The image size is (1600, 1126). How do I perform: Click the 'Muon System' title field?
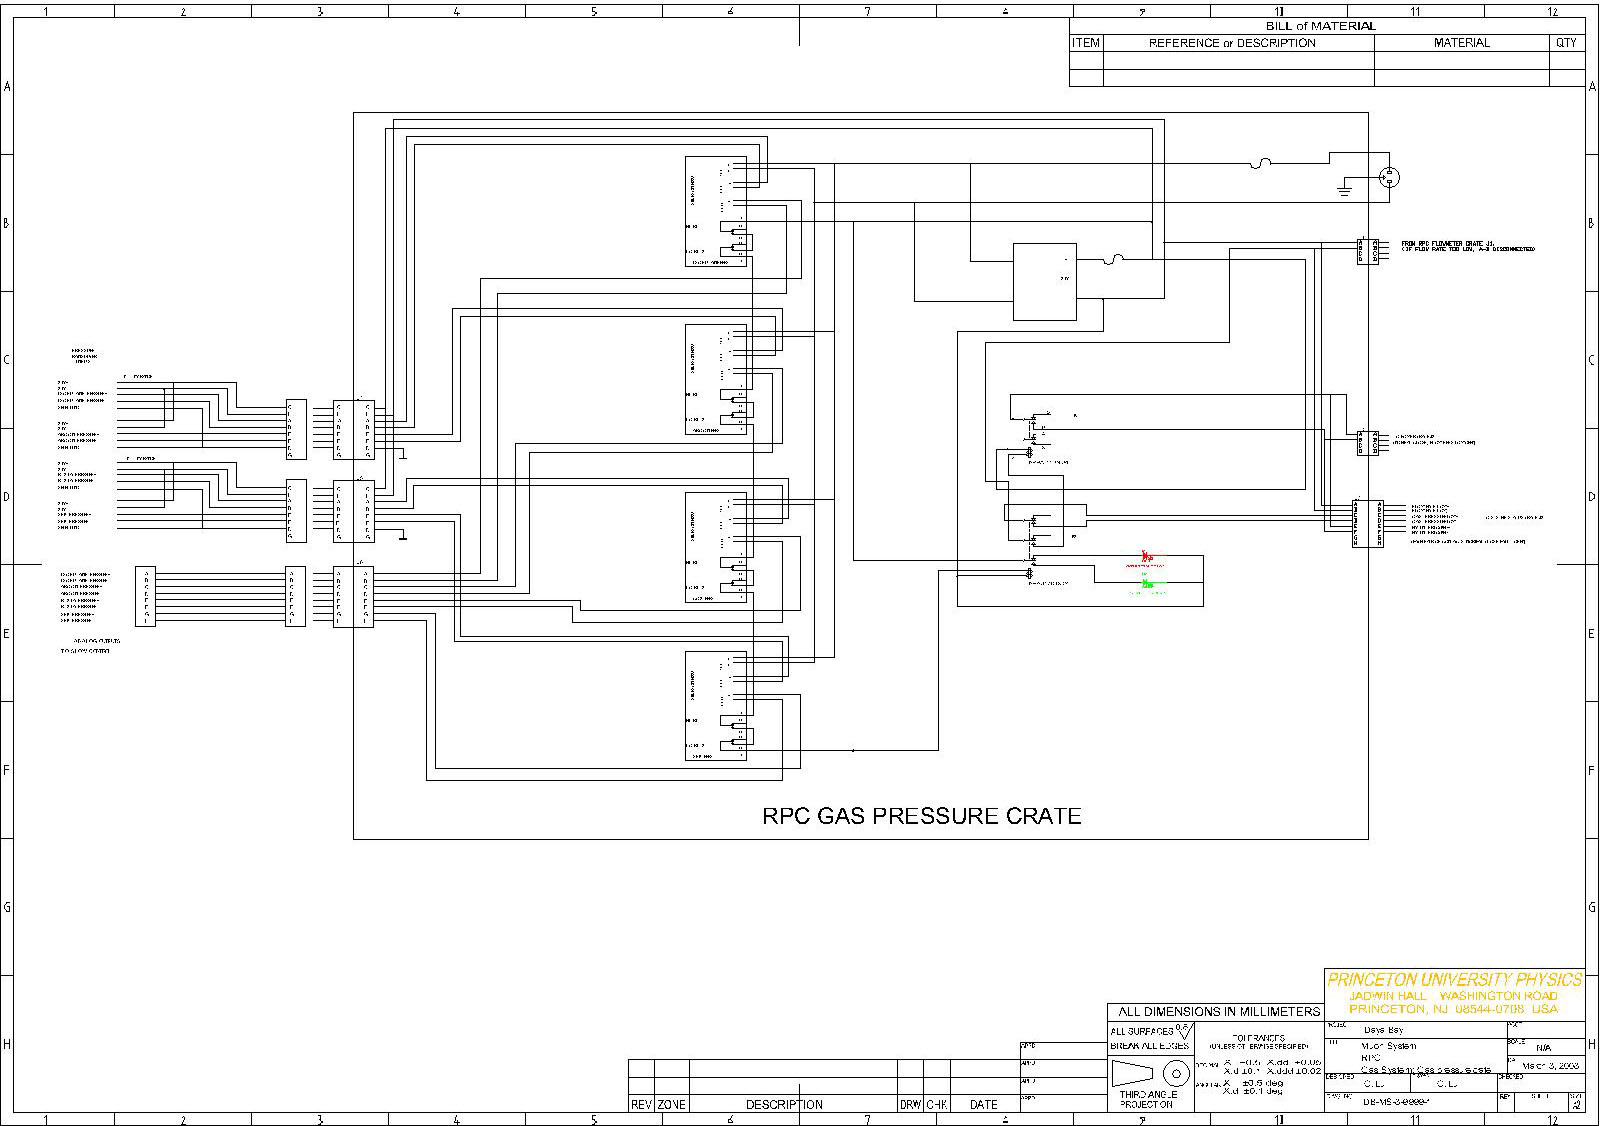(x=1389, y=1046)
